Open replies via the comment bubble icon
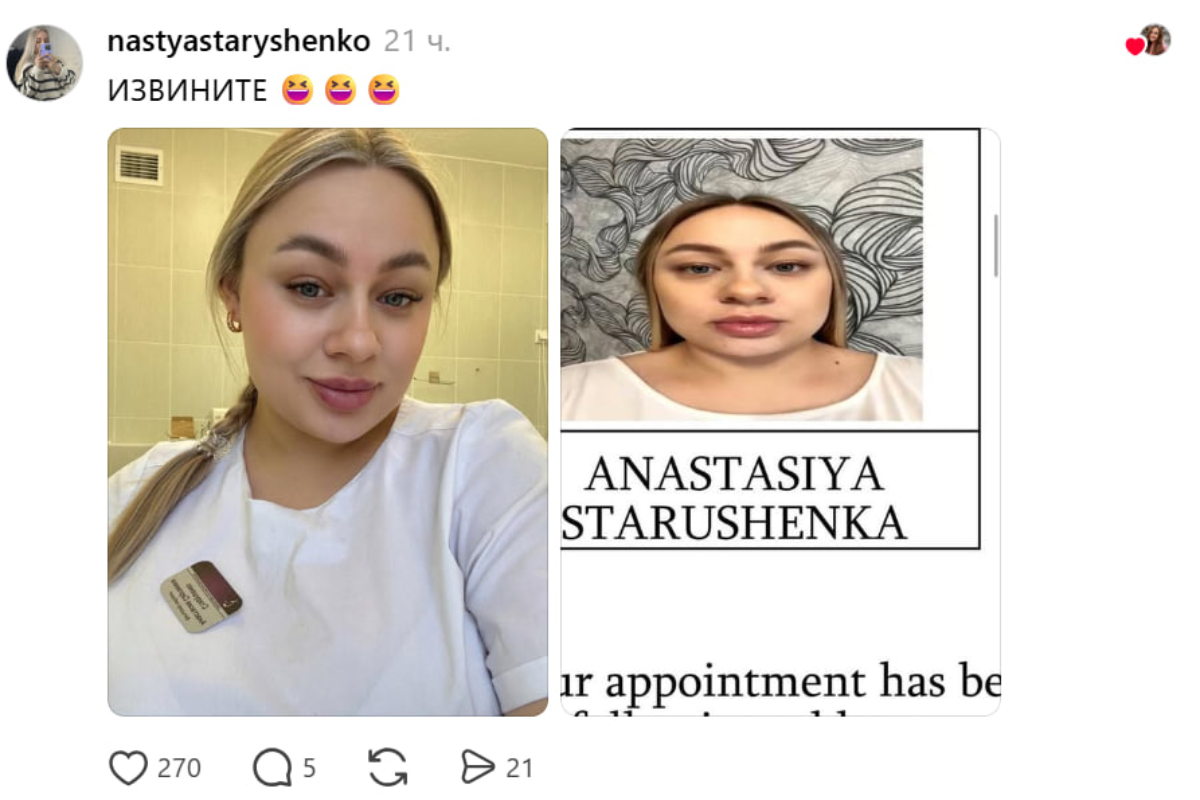The width and height of the screenshot is (1200, 800). point(271,768)
